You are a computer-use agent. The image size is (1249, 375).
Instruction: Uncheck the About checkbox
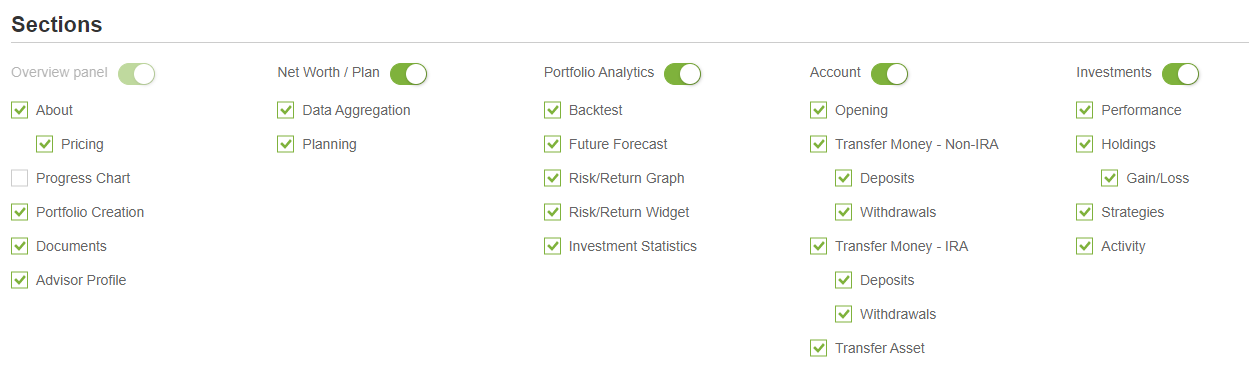pos(19,110)
